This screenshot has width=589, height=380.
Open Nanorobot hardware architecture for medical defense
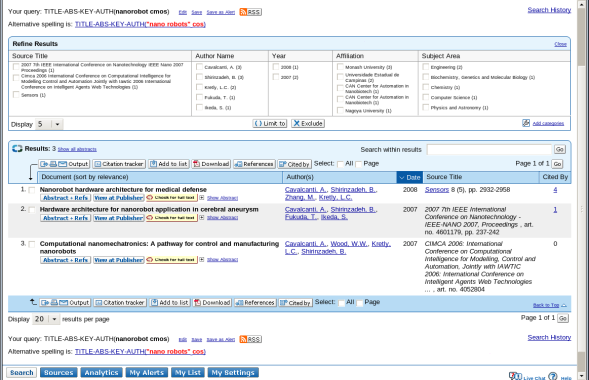coord(123,190)
